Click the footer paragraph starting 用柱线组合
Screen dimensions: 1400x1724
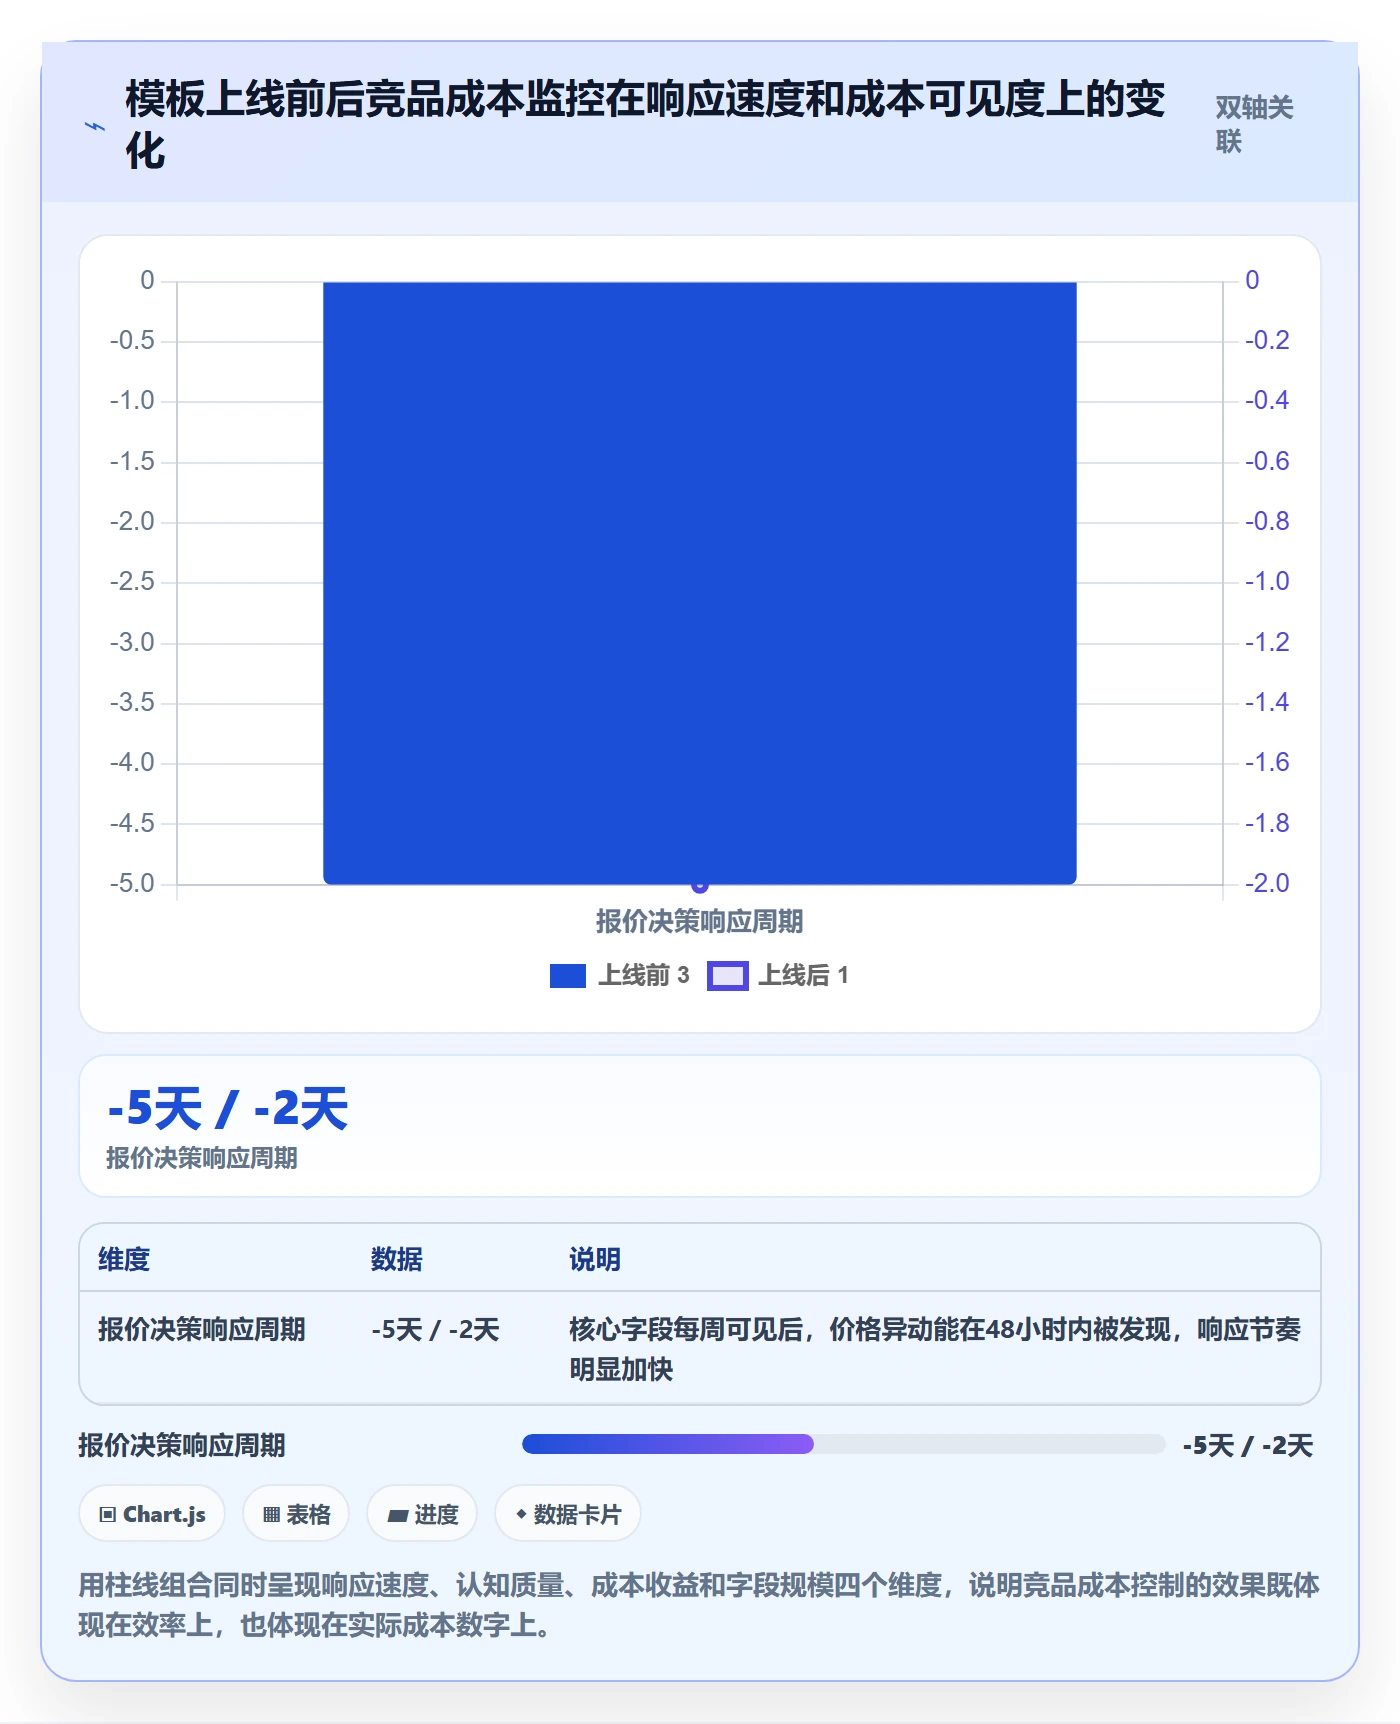click(x=699, y=1605)
